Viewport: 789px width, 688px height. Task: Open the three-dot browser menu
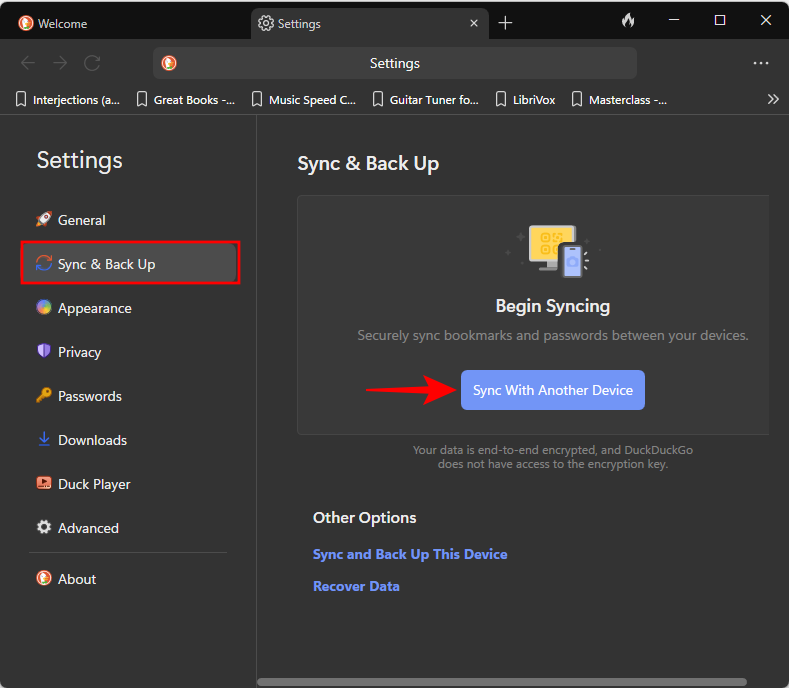[x=760, y=63]
